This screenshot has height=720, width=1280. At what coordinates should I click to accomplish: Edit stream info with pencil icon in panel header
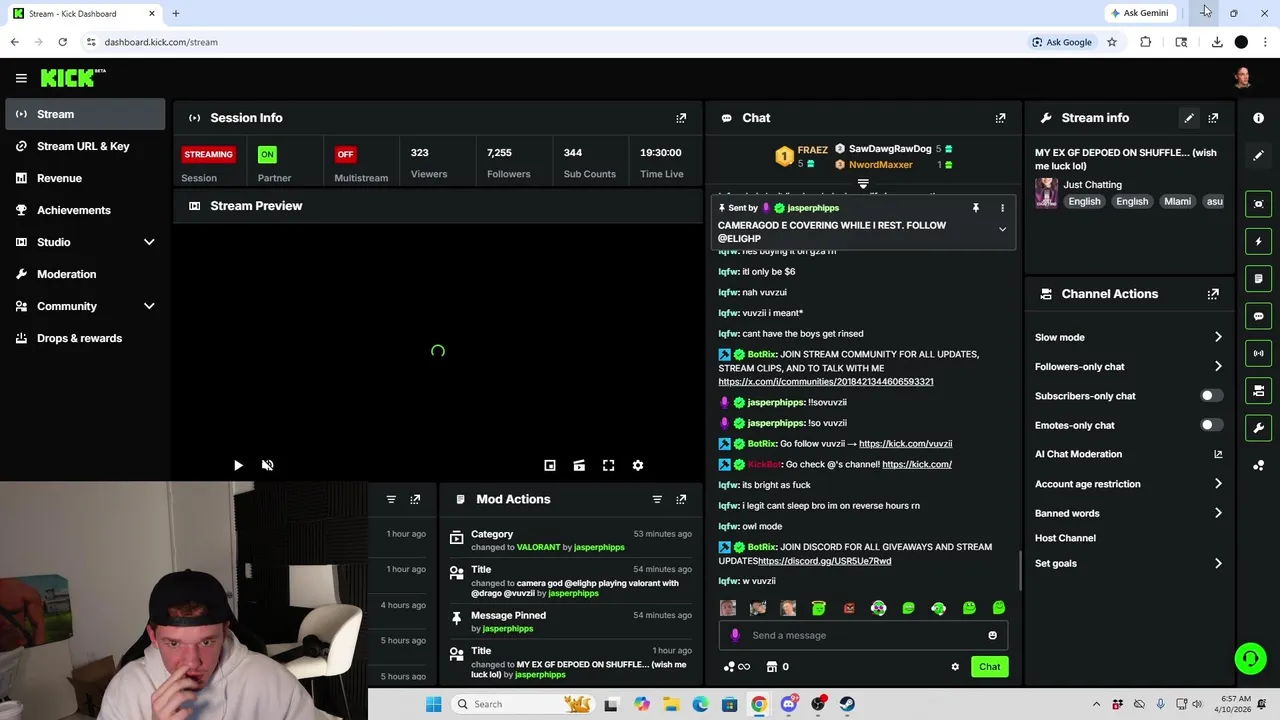tap(1189, 118)
